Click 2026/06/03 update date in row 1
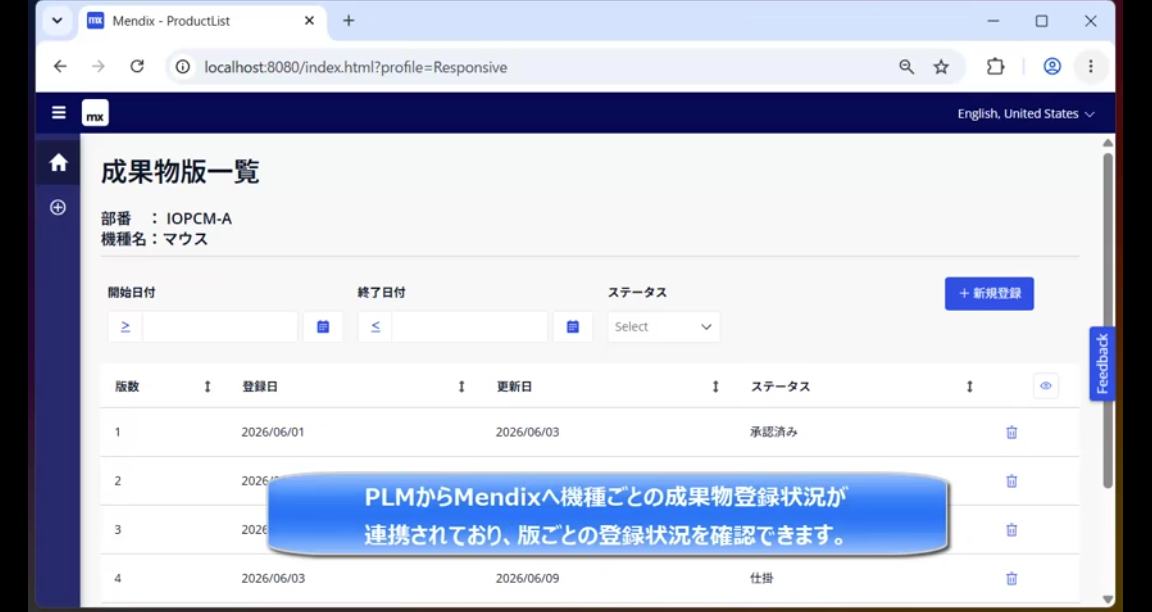Viewport: 1152px width, 612px height. 527,432
